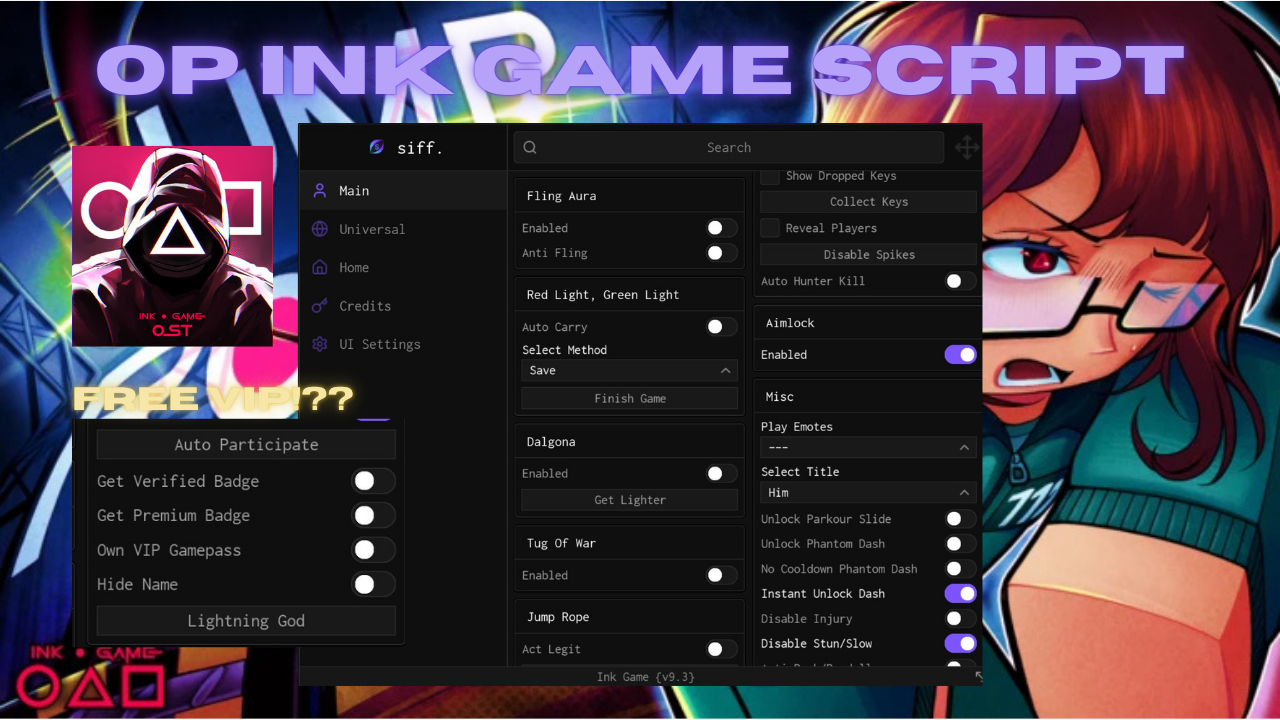Viewport: 1280px width, 720px height.
Task: Click the Get Lighter button
Action: tap(629, 500)
